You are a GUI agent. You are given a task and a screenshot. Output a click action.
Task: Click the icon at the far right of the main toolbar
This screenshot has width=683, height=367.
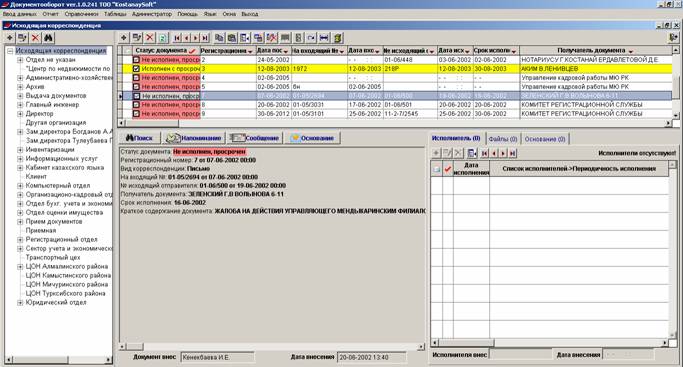(x=673, y=38)
